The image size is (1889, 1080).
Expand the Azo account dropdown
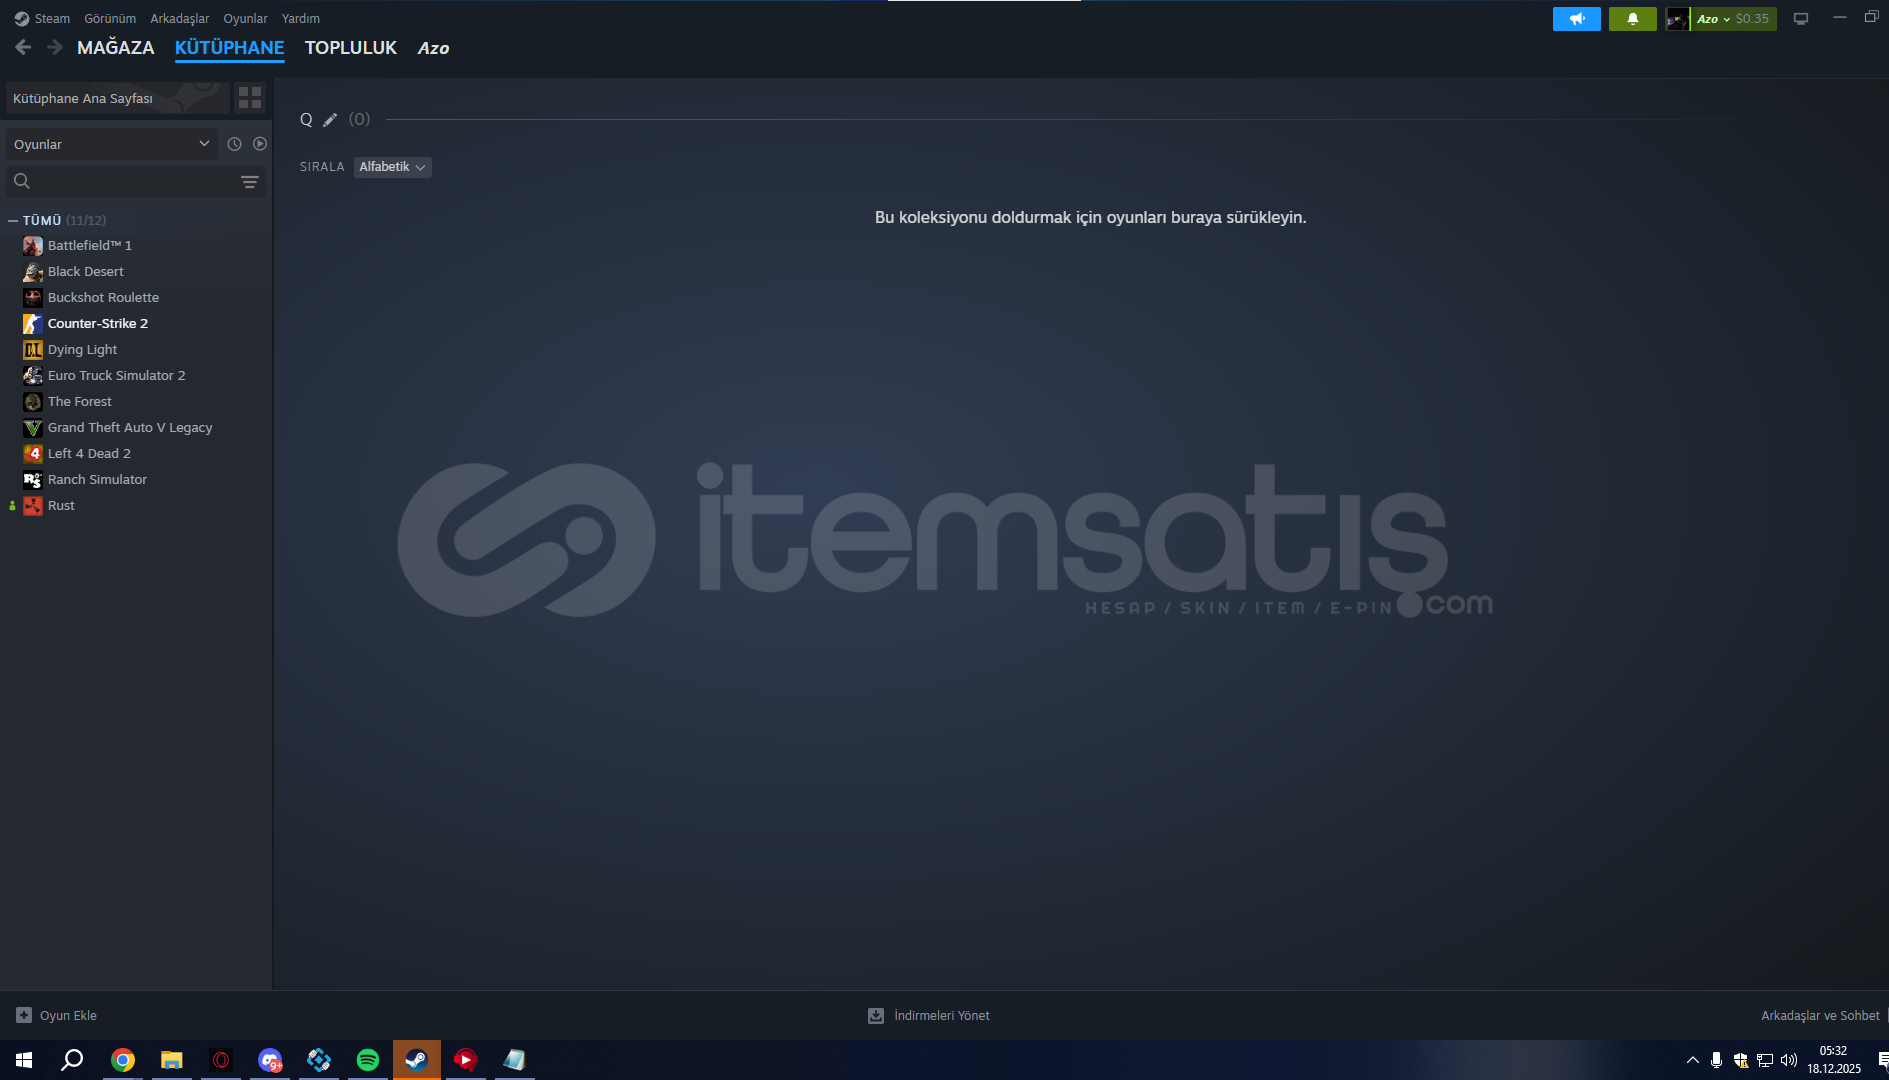coord(1714,19)
